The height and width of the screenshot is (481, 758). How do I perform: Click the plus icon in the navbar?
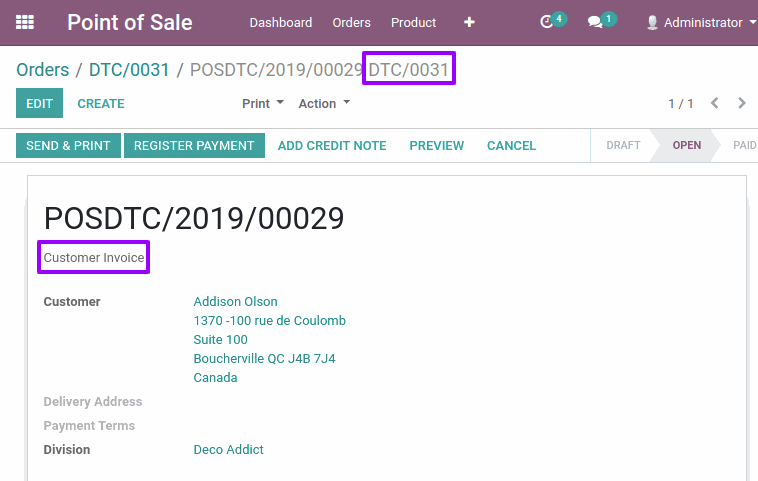click(469, 22)
